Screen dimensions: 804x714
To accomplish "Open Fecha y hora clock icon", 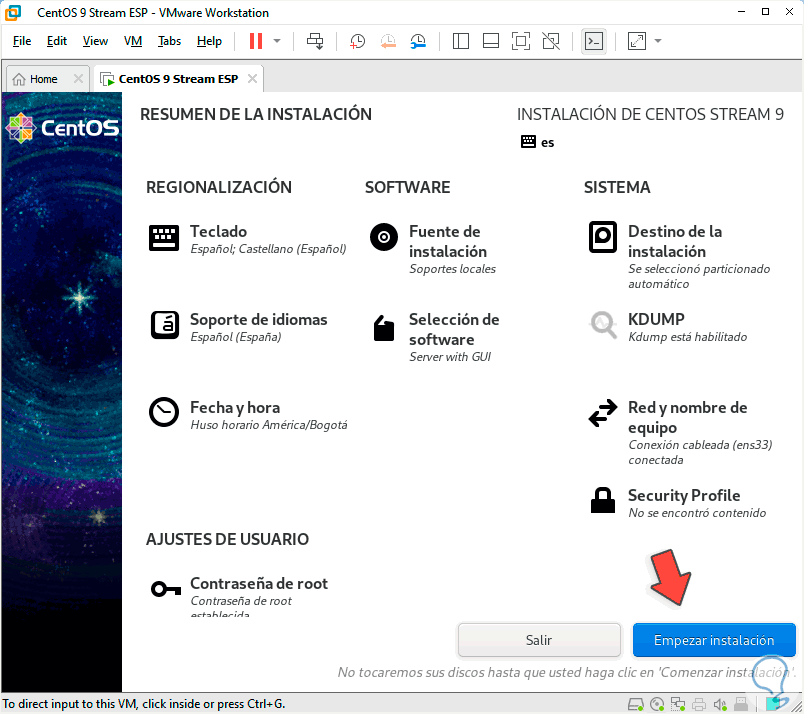I will 164,412.
